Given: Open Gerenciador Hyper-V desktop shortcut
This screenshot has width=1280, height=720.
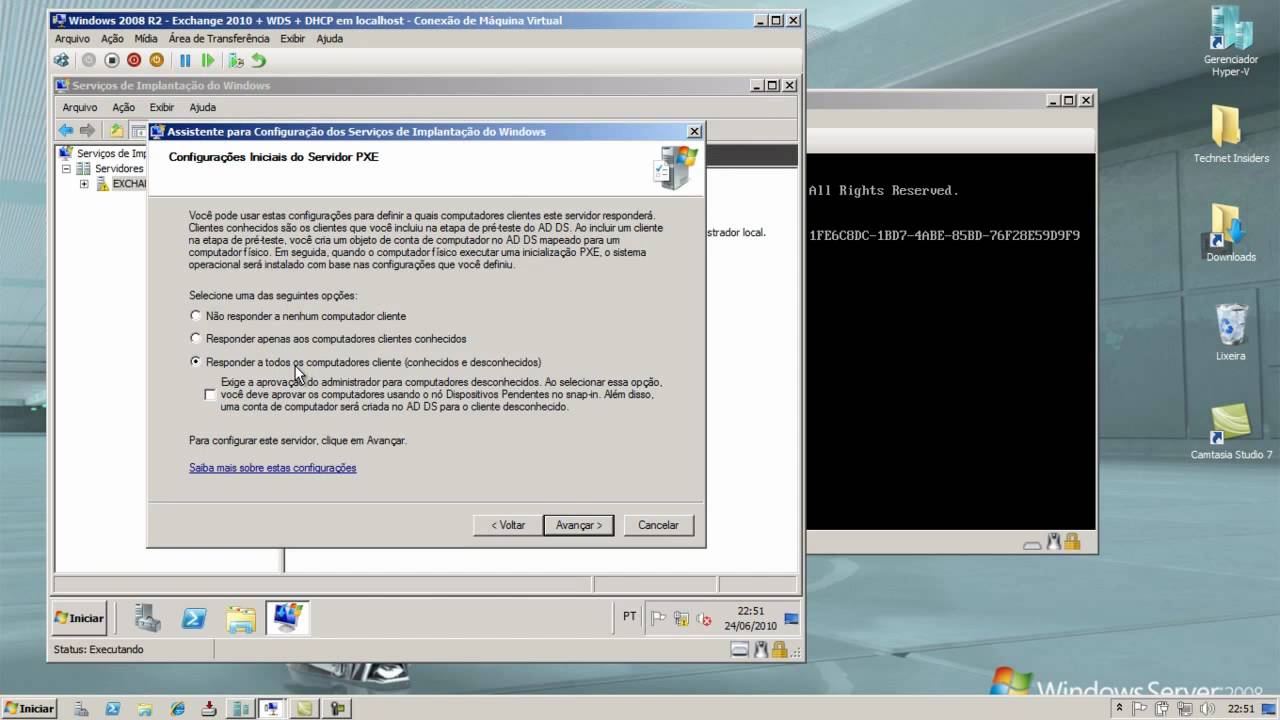Looking at the screenshot, I should click(1230, 42).
